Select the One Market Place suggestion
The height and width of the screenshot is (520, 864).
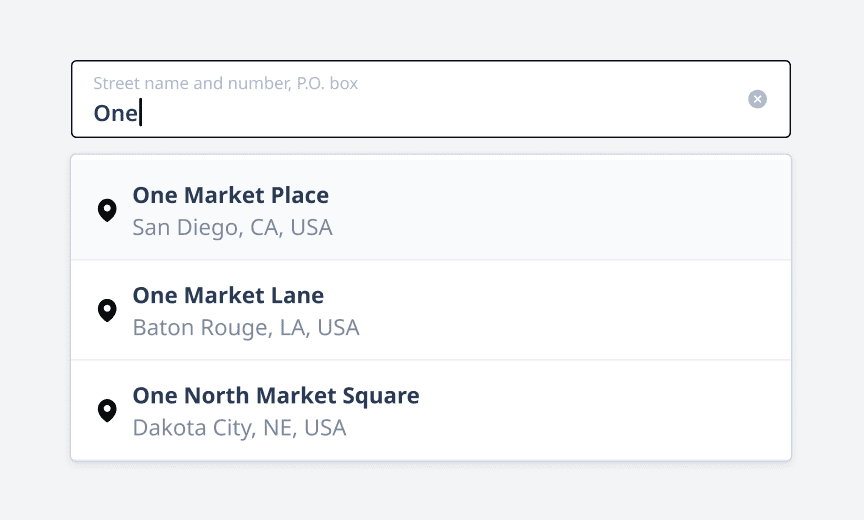point(431,210)
